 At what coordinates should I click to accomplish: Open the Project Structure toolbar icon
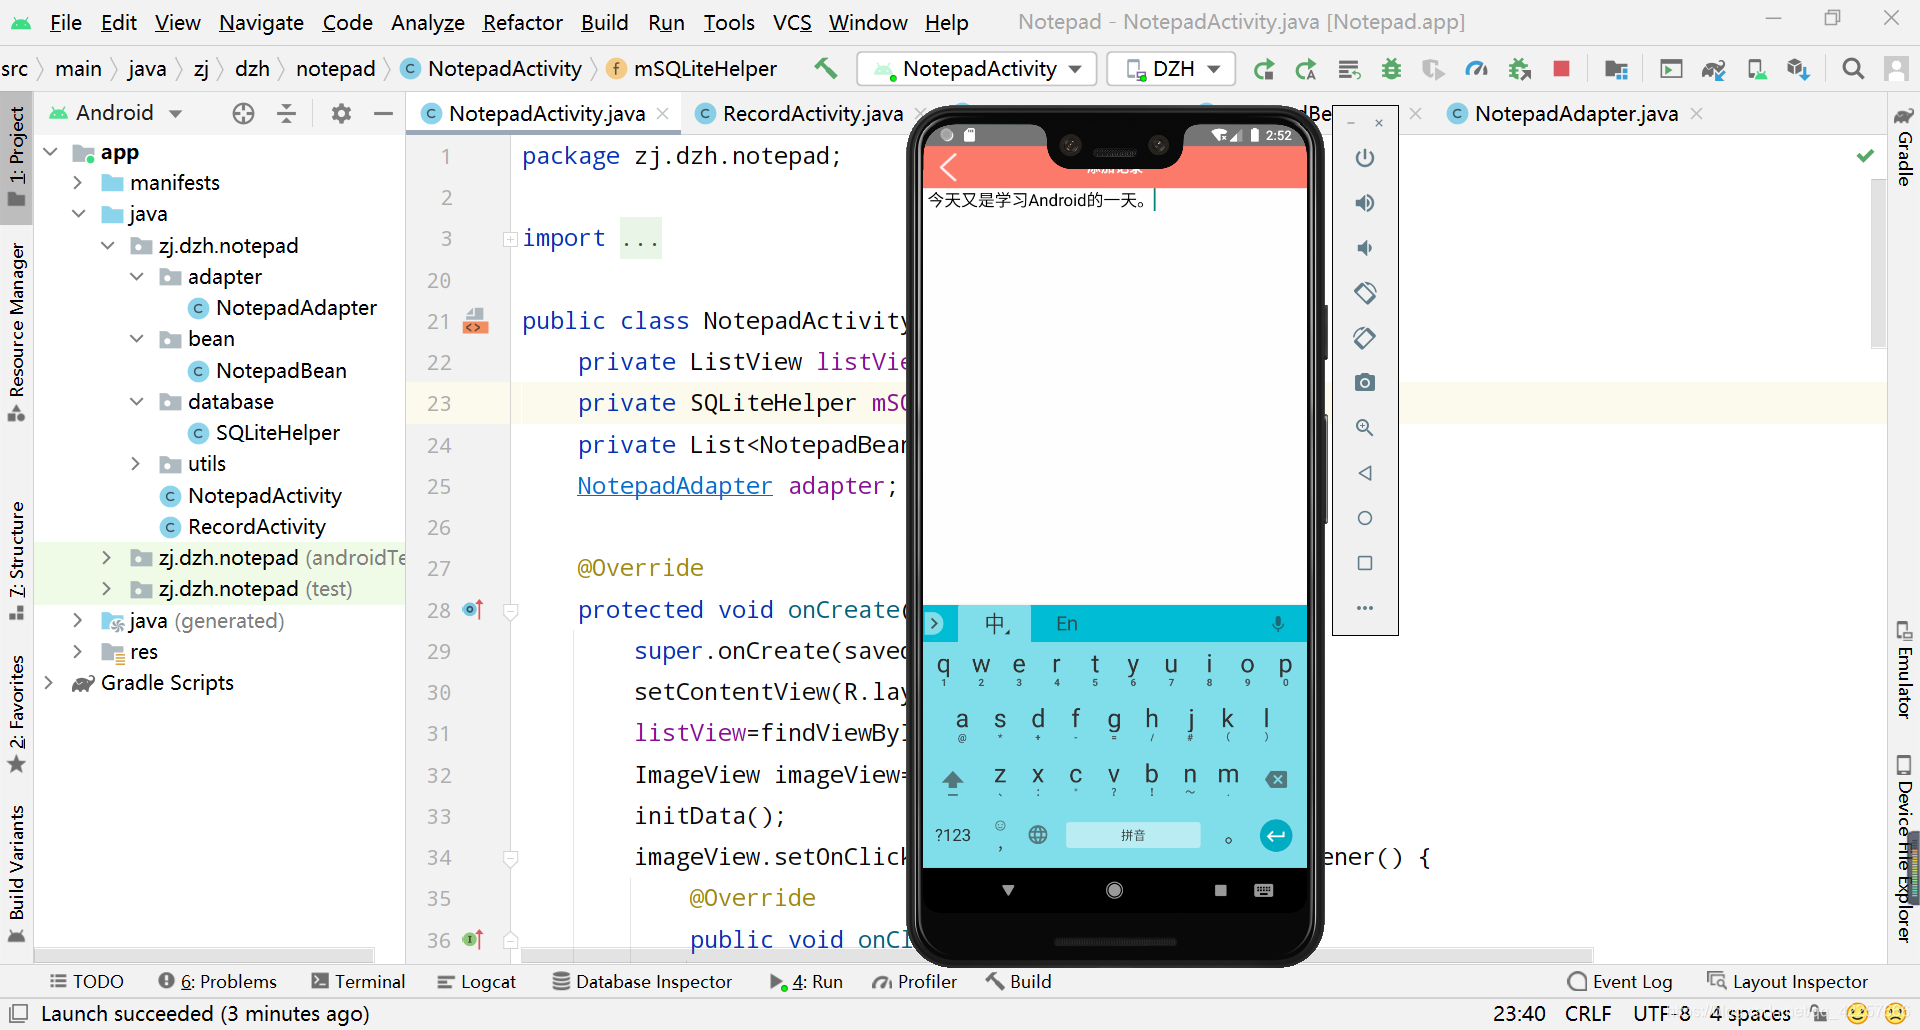[1616, 69]
